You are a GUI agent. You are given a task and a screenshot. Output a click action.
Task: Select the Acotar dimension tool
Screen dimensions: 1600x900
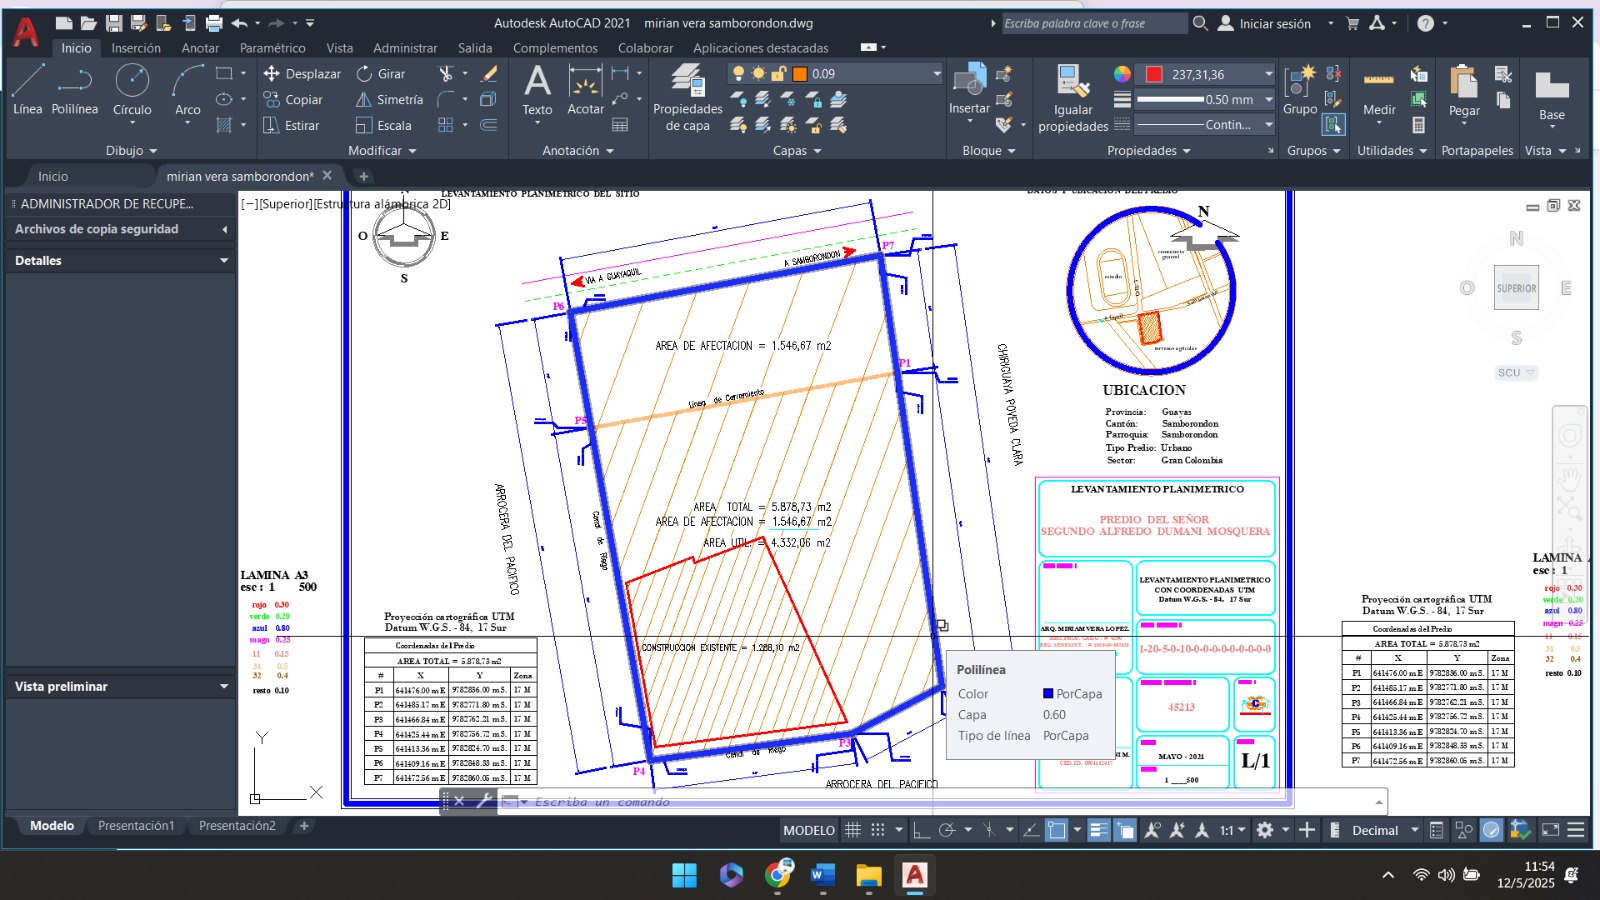pos(585,91)
